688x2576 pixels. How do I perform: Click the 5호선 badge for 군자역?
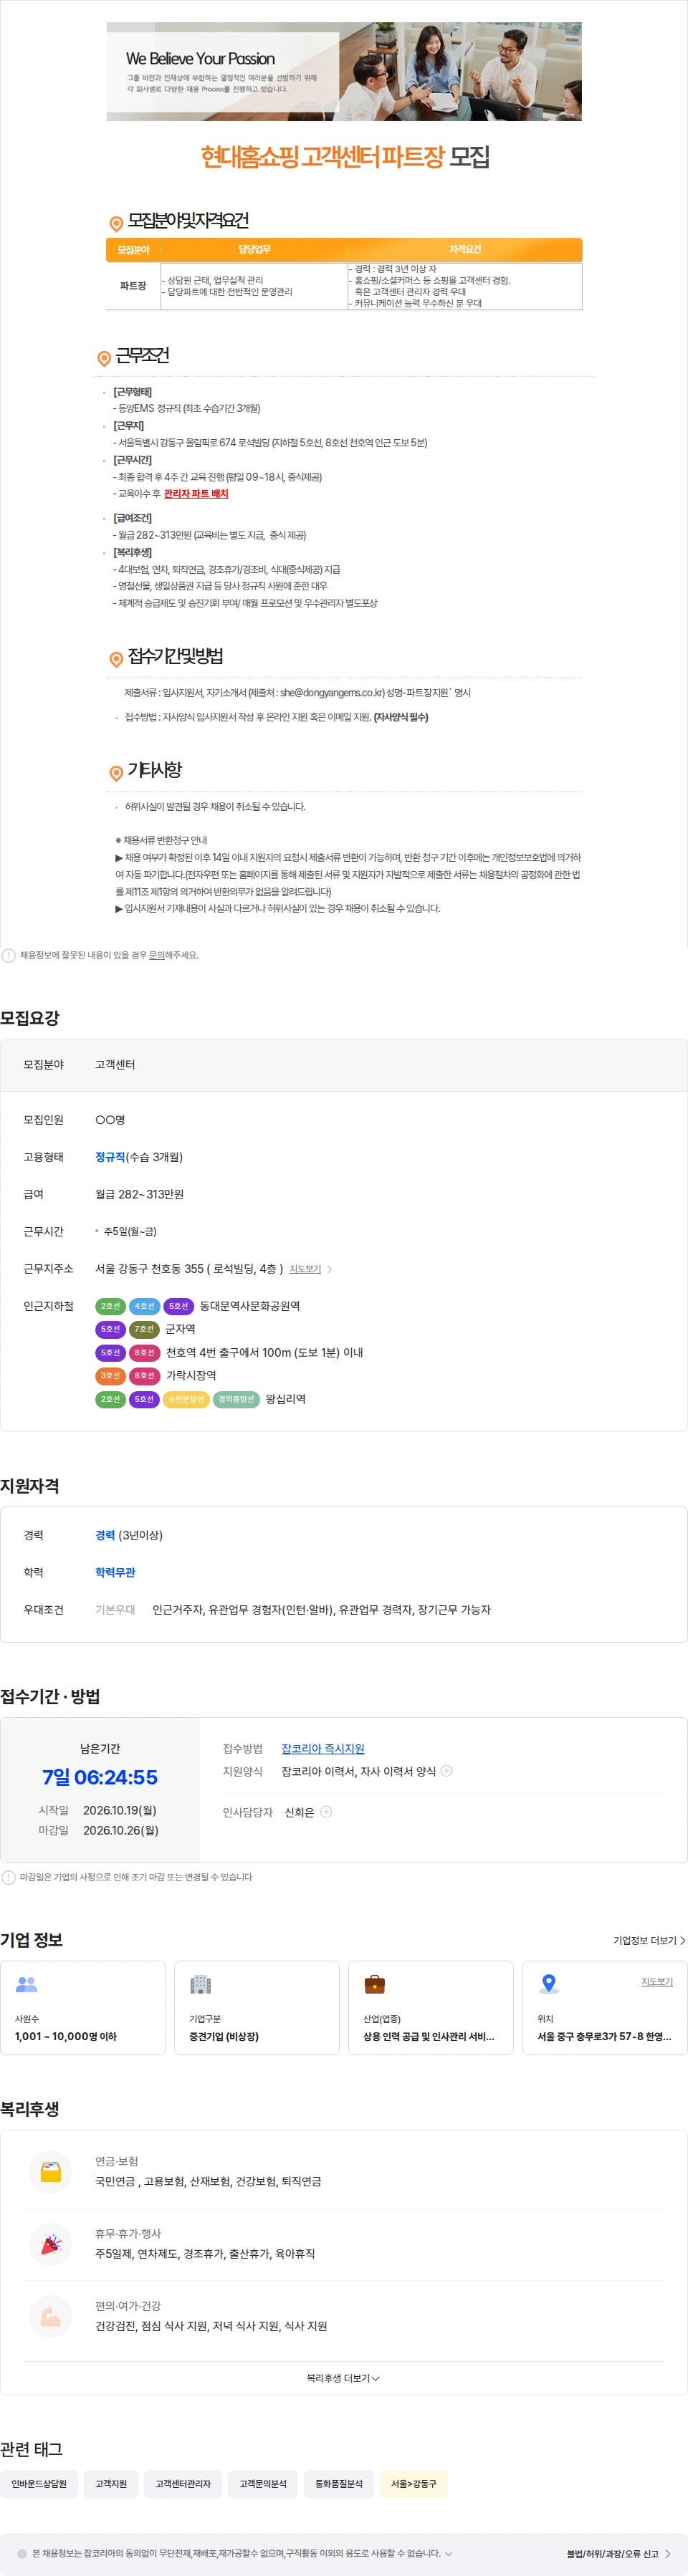(110, 1329)
